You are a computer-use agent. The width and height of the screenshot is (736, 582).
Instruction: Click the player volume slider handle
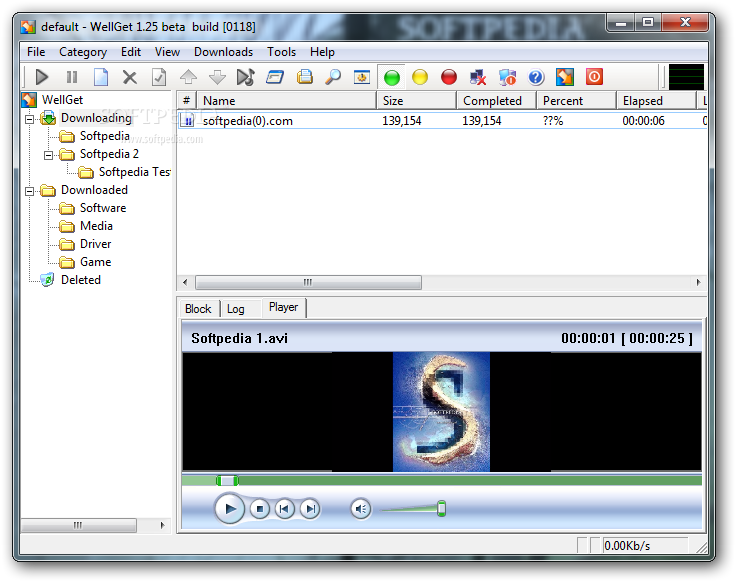click(441, 508)
